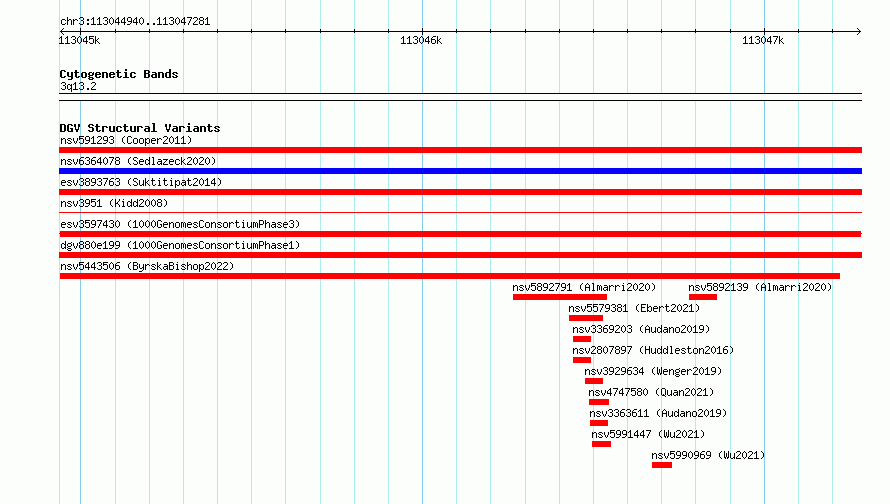Select the red bar under esv3893763
Image resolution: width=890 pixels, height=504 pixels.
click(x=460, y=192)
